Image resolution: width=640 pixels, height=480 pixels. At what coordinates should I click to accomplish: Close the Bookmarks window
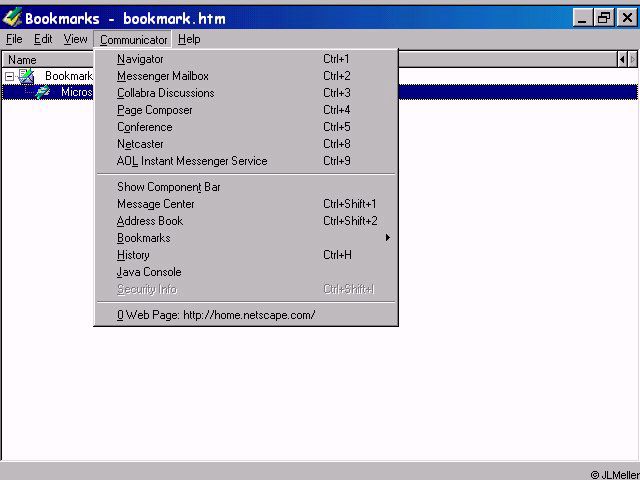point(627,18)
